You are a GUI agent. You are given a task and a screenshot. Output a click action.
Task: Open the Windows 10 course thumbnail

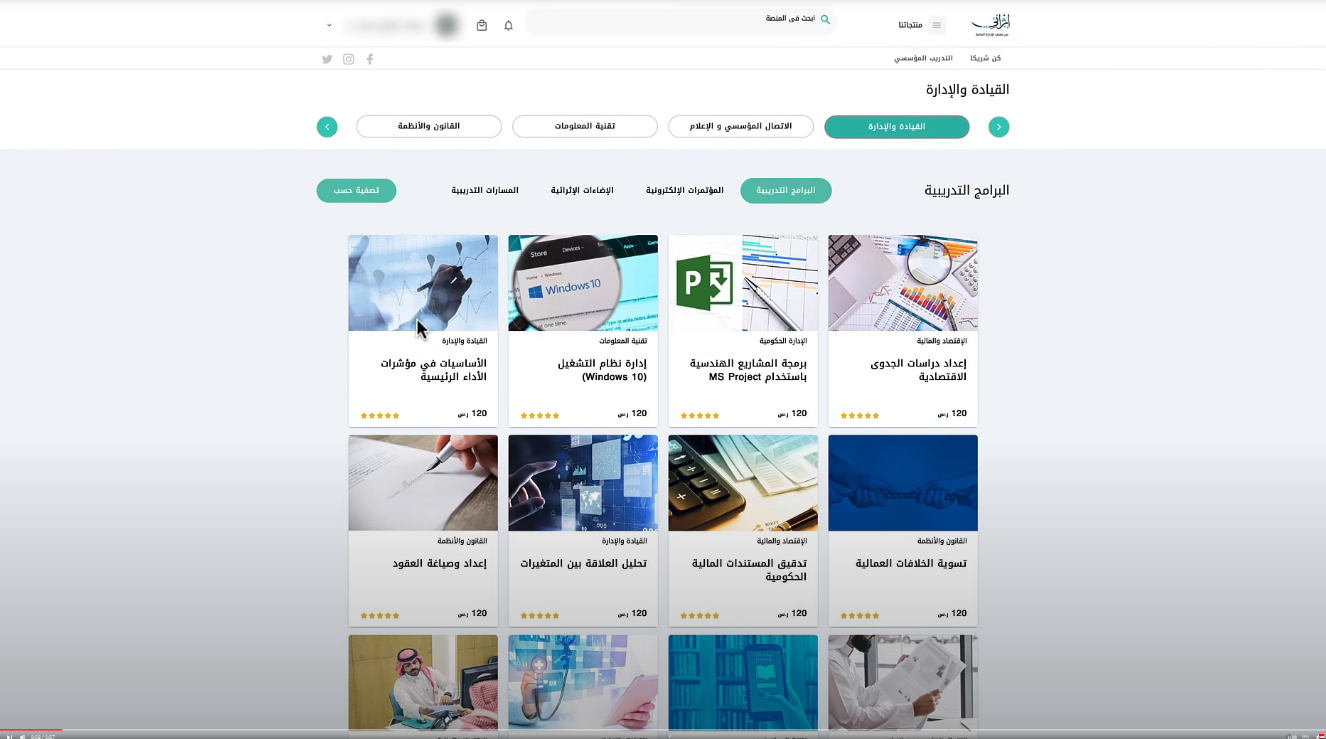(x=583, y=283)
